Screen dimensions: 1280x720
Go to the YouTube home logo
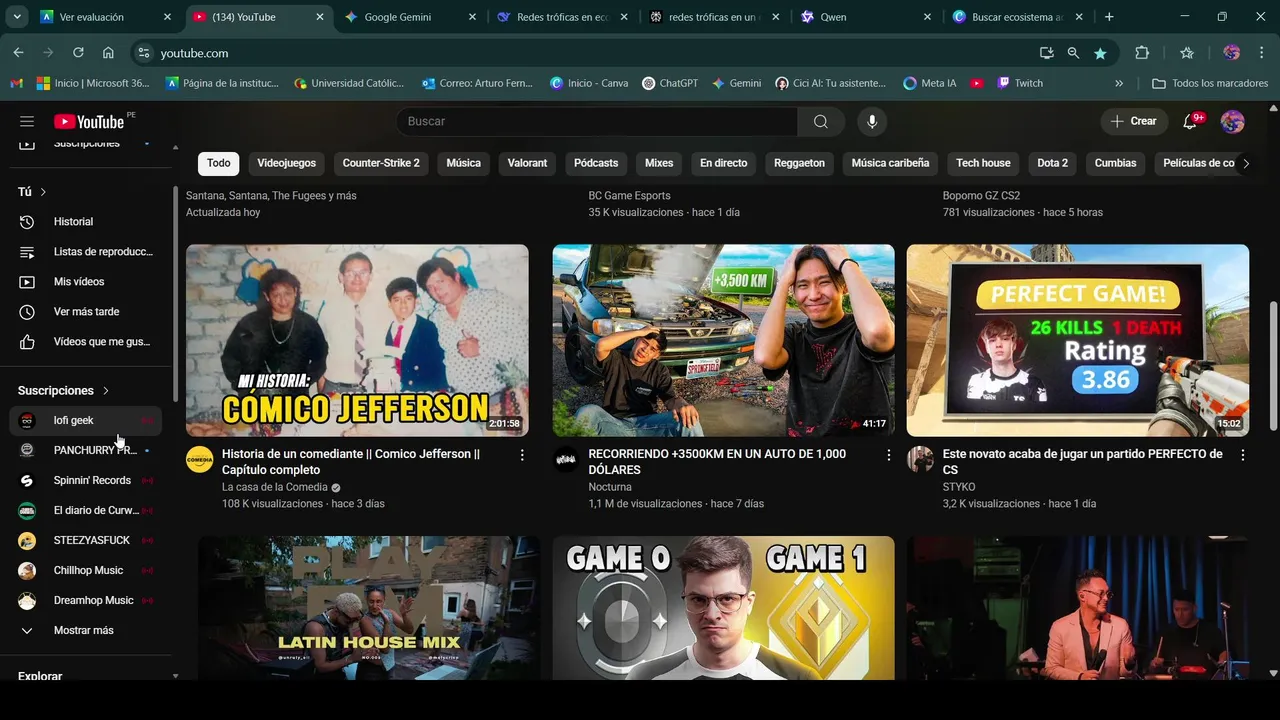tap(89, 121)
